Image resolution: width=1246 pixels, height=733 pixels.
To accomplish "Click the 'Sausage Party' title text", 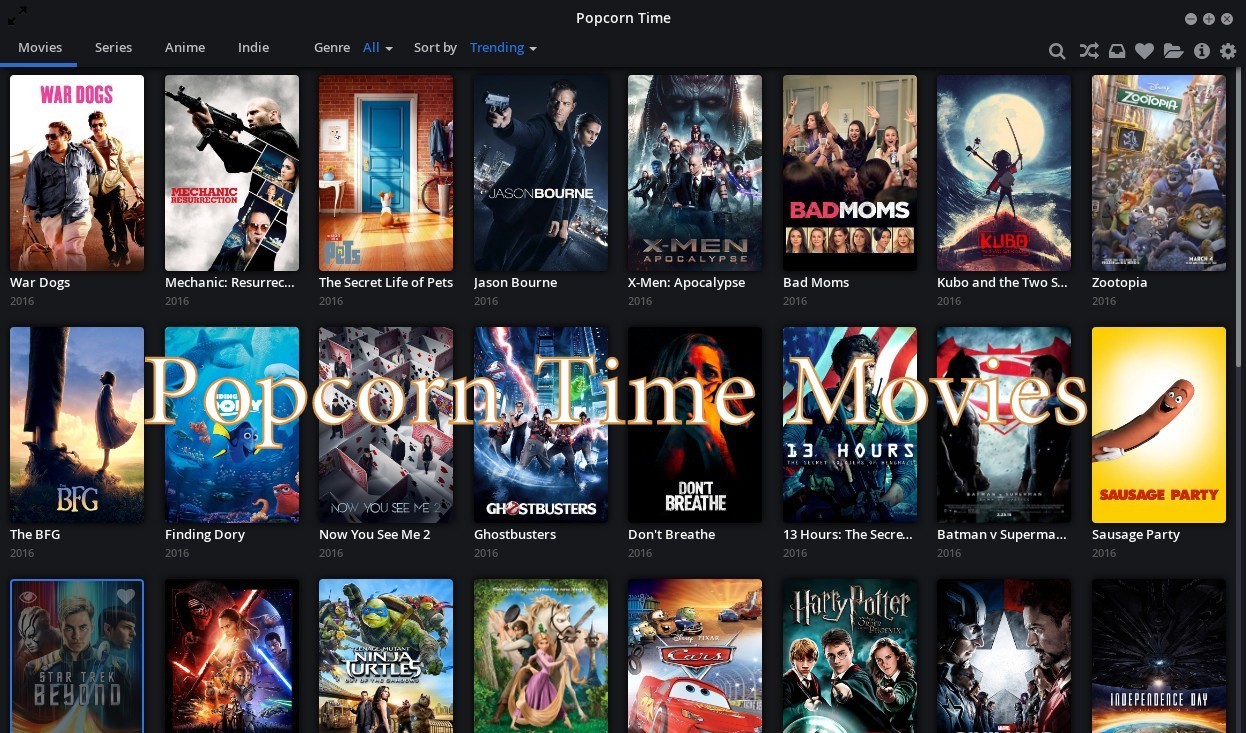I will (x=1136, y=535).
